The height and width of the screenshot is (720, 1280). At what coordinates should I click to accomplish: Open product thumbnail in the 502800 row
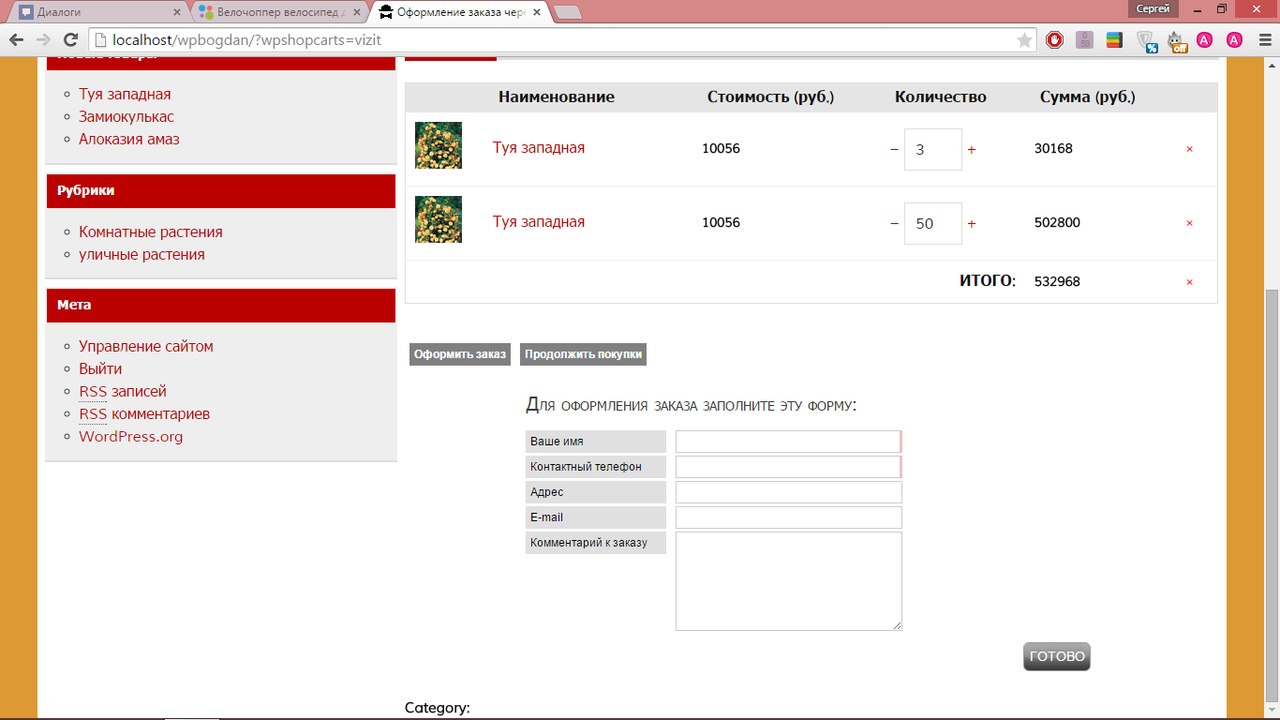tap(438, 219)
